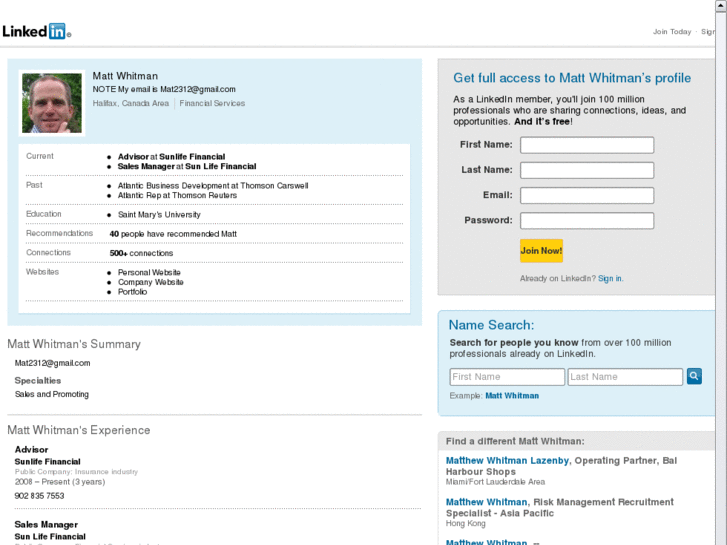Click the Matt Whitman profile name heading
Screen dimensions: 727x545
click(125, 76)
